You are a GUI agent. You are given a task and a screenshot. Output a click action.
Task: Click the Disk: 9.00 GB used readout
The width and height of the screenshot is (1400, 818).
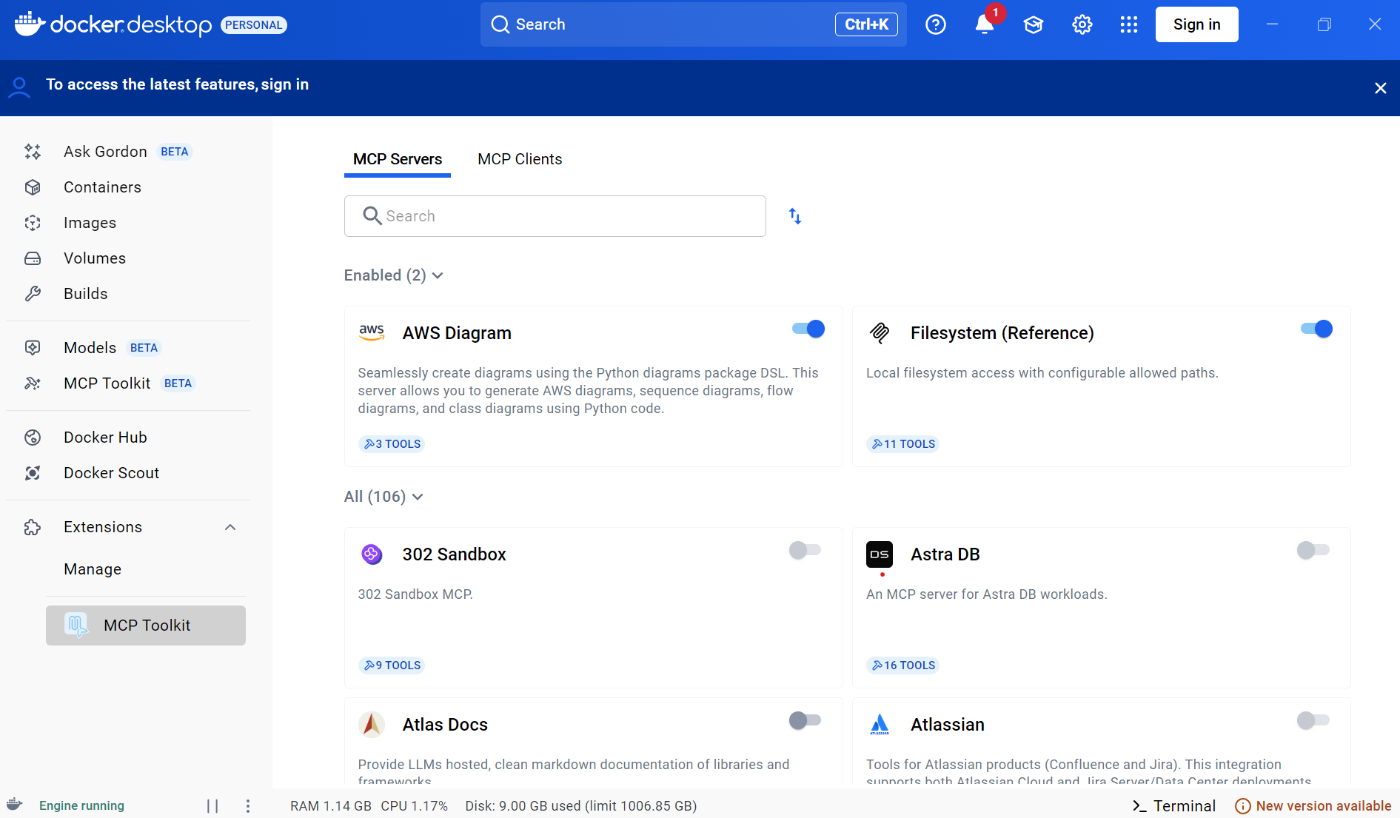pyautogui.click(x=580, y=806)
